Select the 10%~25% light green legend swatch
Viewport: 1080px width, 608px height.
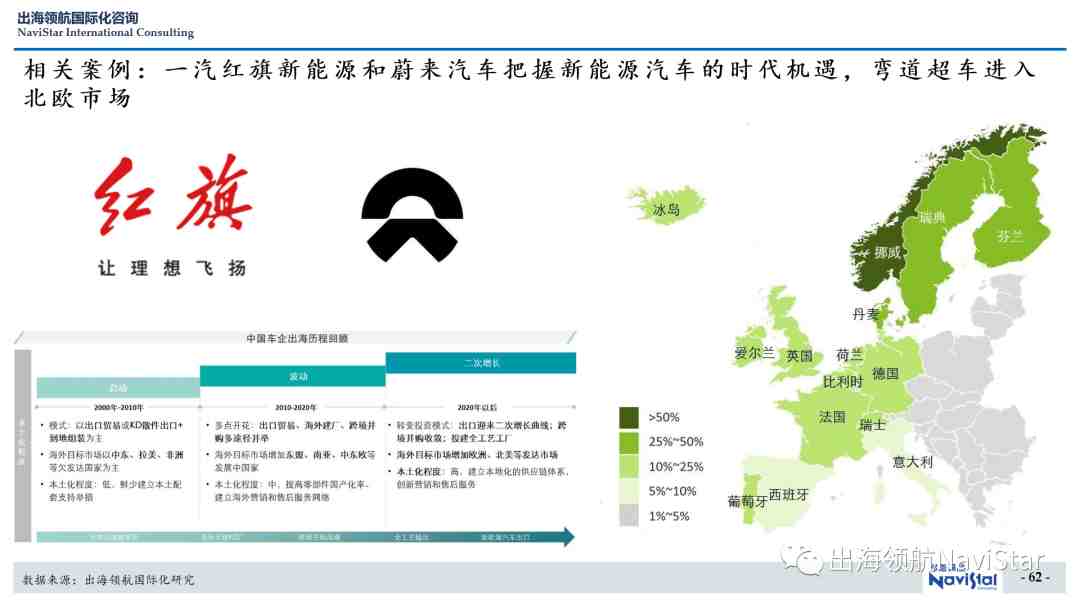629,467
